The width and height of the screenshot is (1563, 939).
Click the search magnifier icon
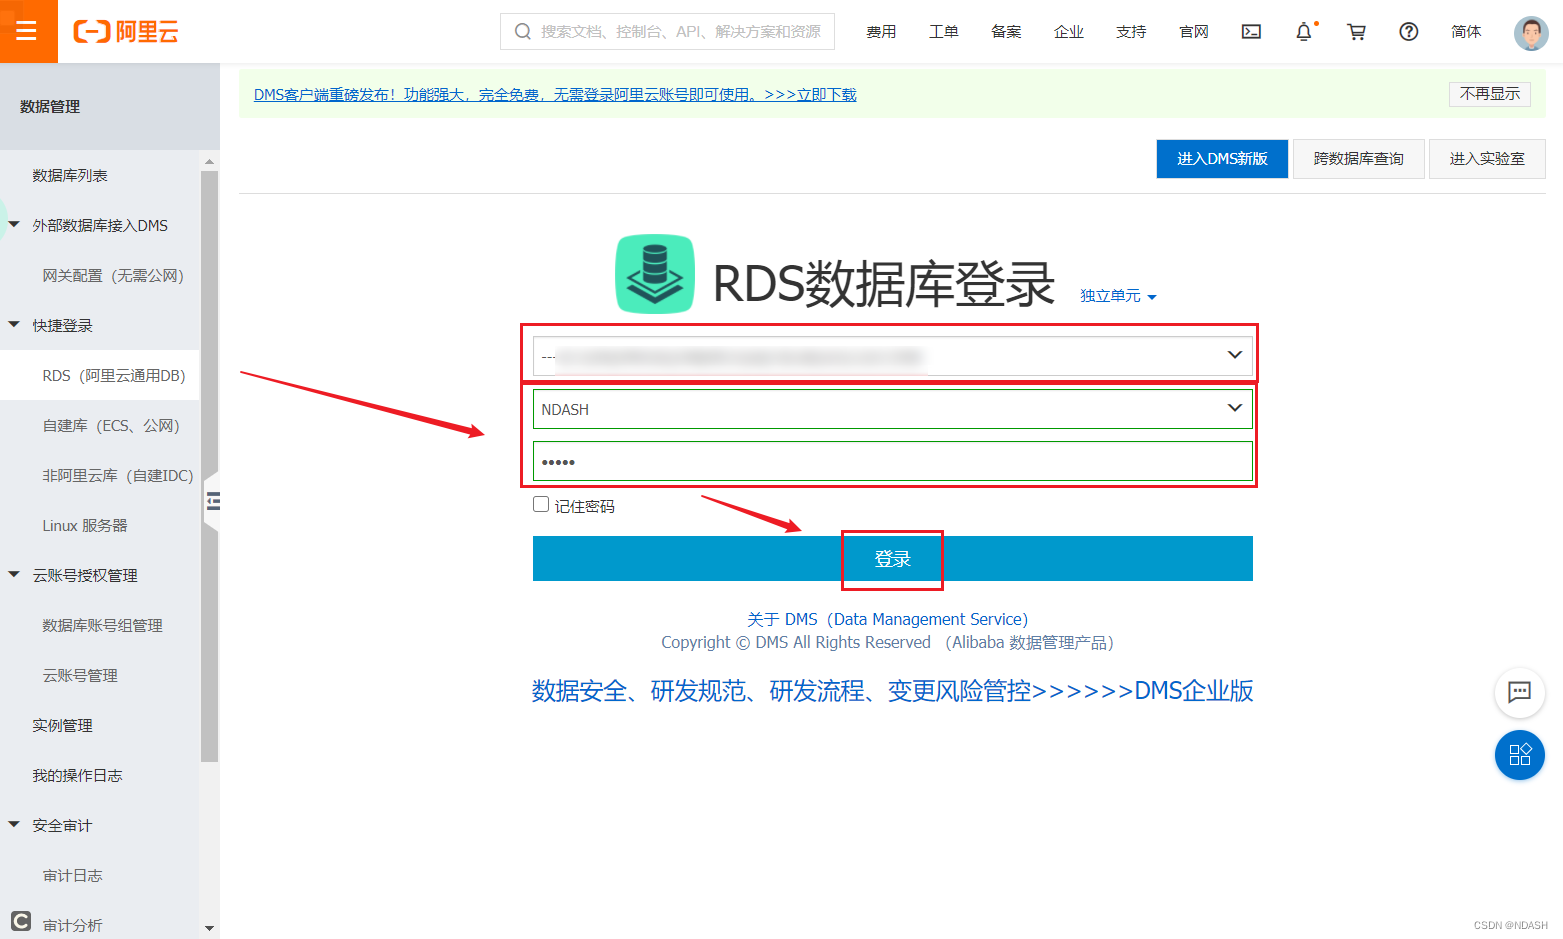click(522, 32)
